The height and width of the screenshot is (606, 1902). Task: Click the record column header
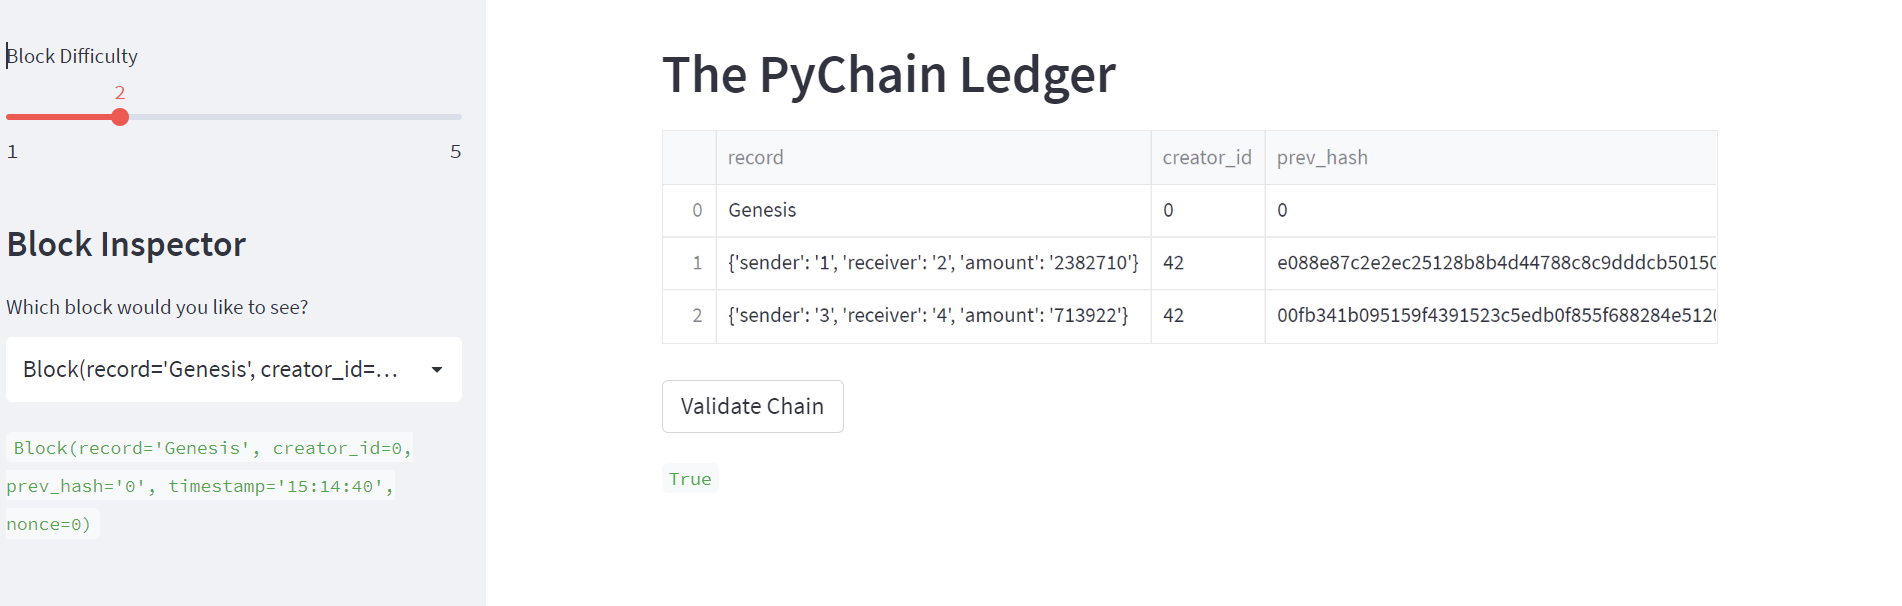pos(755,157)
